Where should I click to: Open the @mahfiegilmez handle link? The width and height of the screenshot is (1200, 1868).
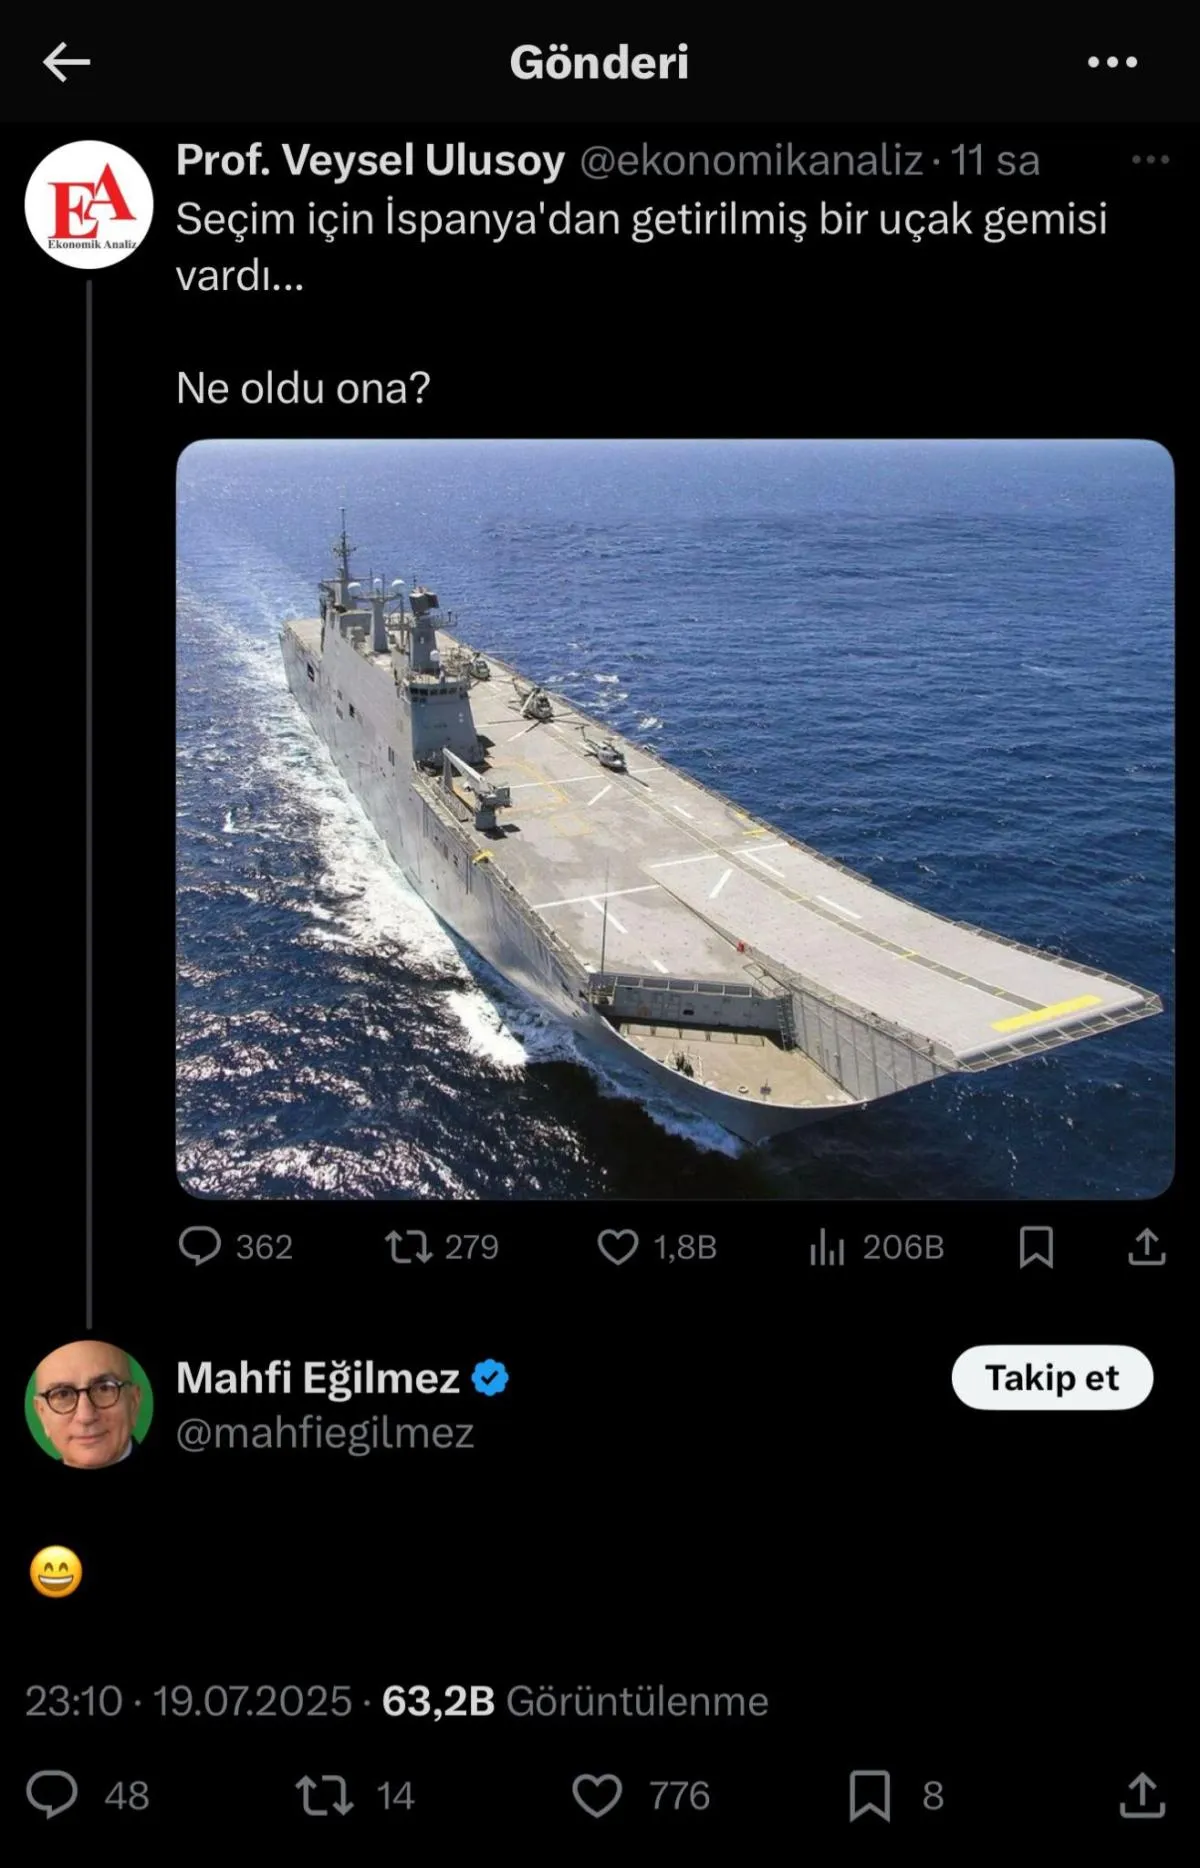coord(325,1433)
